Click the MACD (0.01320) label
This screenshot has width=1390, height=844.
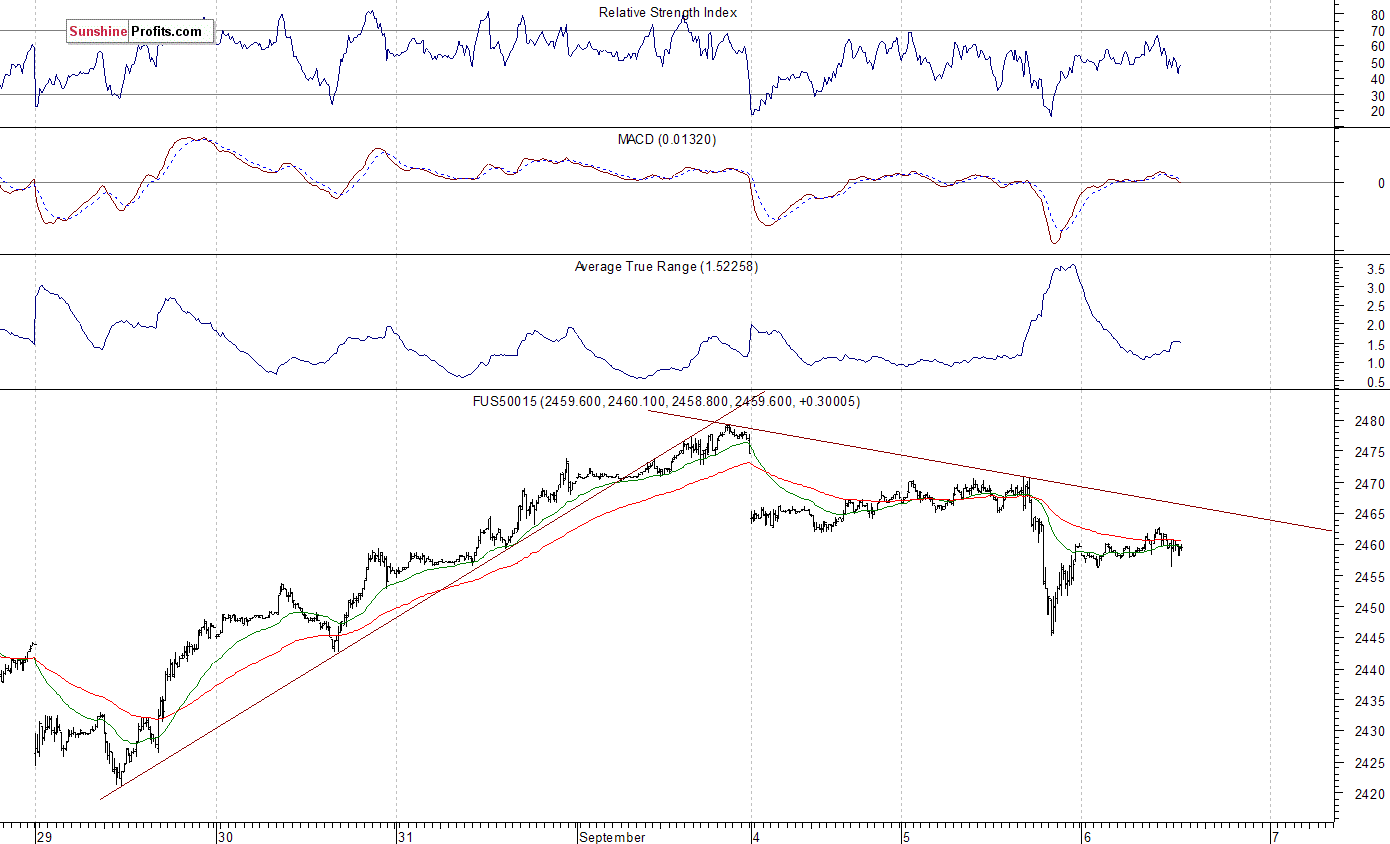click(x=667, y=139)
